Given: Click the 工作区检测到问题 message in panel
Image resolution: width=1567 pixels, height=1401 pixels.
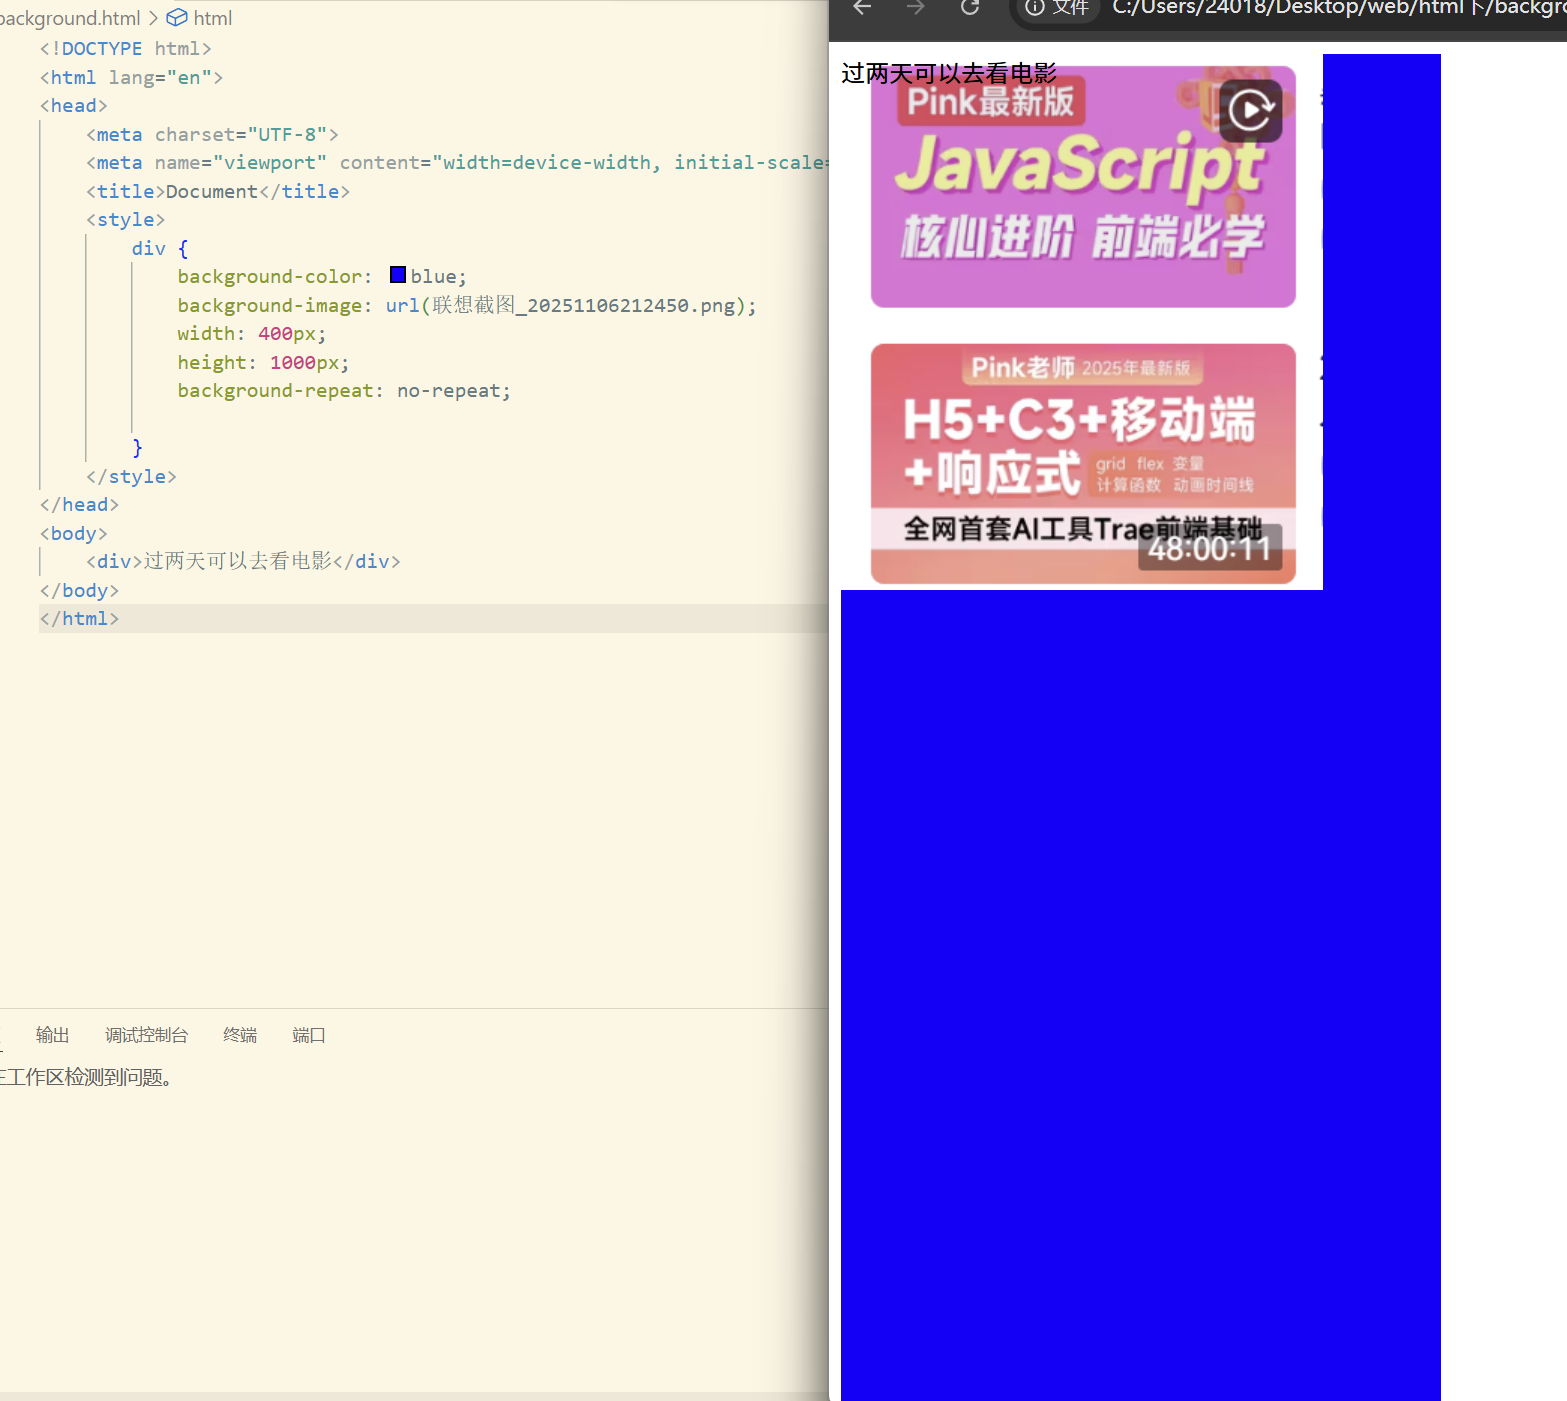Looking at the screenshot, I should pos(90,1077).
